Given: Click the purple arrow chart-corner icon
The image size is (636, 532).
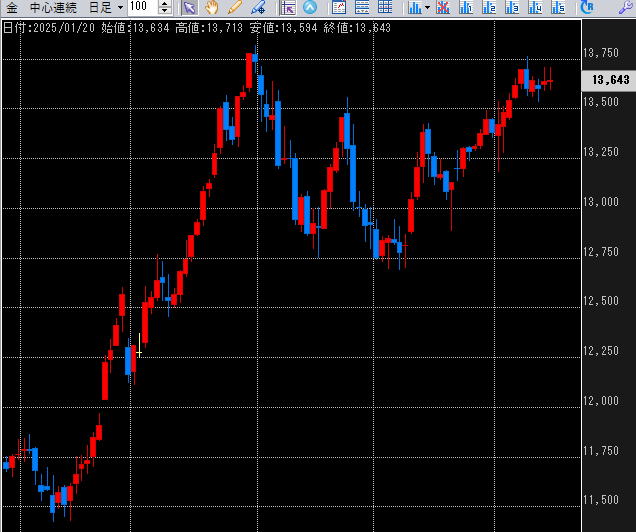Looking at the screenshot, I should [x=288, y=7].
